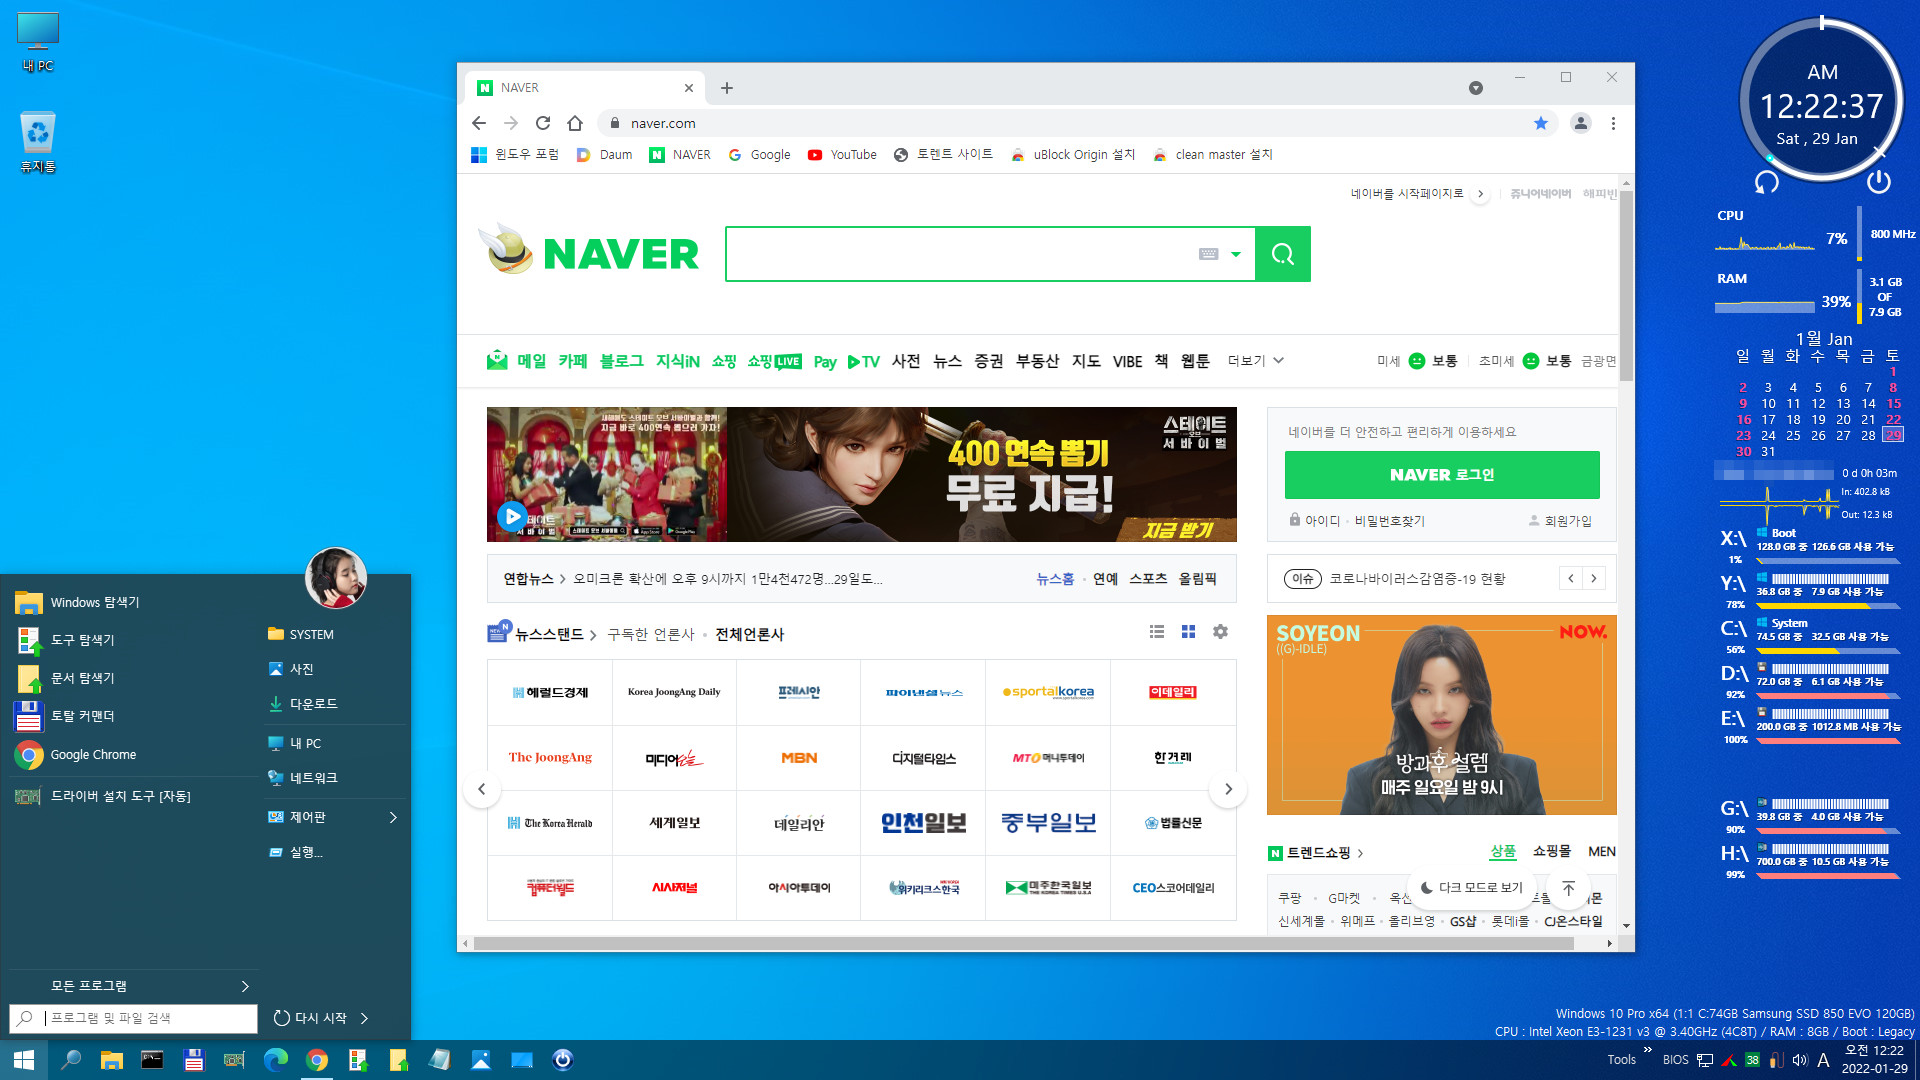The width and height of the screenshot is (1920, 1080).
Task: Go to previous newsstand page
Action: [x=482, y=789]
